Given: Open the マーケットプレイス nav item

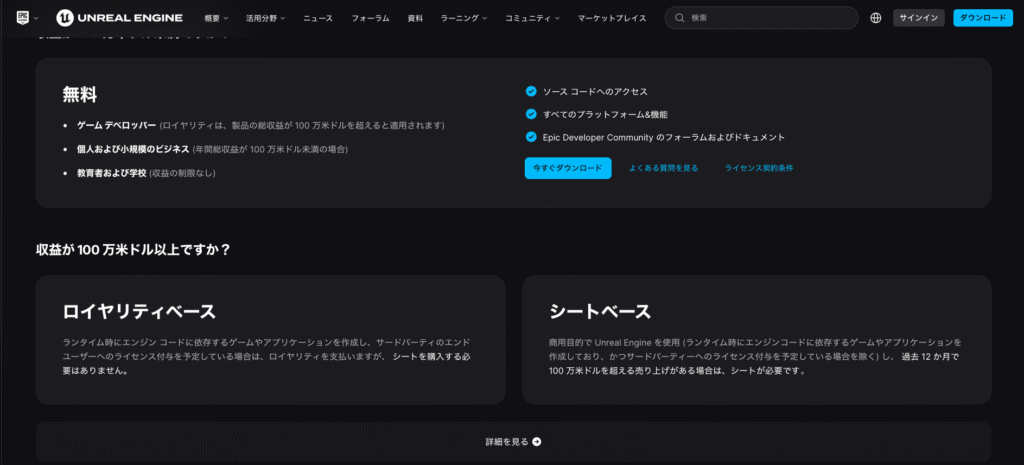Looking at the screenshot, I should [x=612, y=18].
